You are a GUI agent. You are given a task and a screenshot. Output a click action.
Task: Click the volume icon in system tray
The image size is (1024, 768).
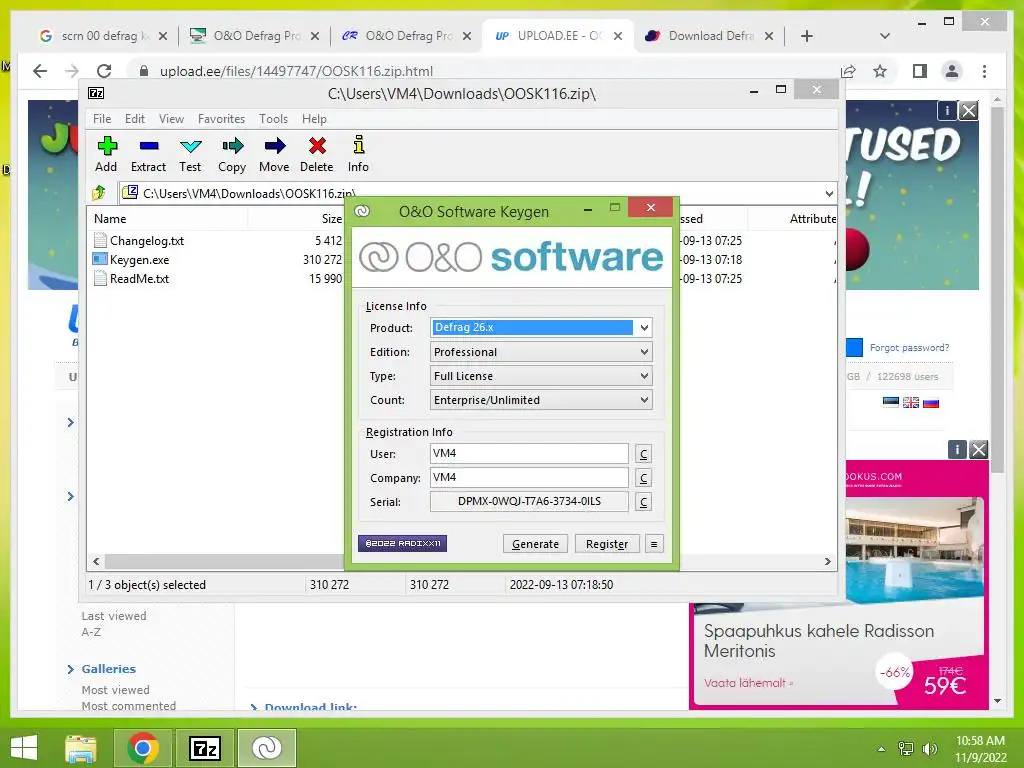[x=930, y=748]
